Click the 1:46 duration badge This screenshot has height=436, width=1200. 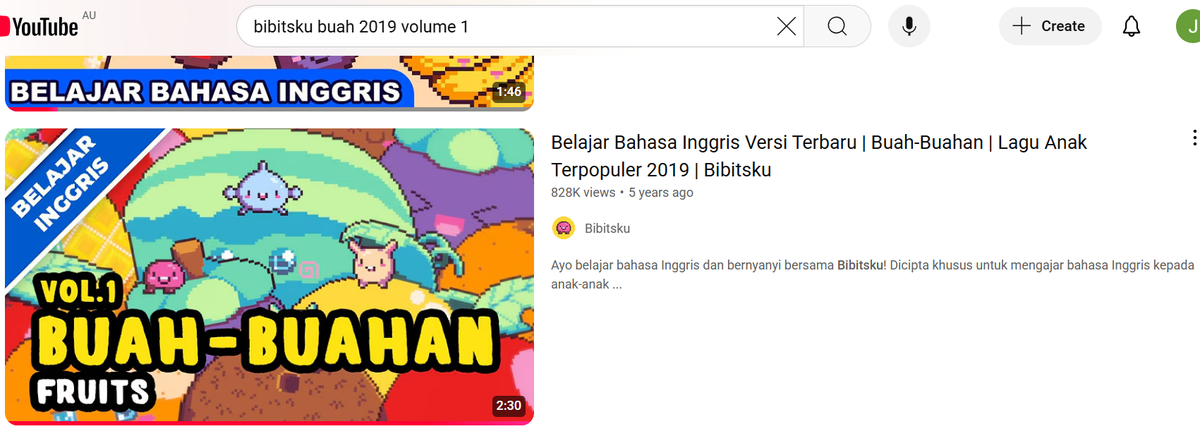click(508, 92)
